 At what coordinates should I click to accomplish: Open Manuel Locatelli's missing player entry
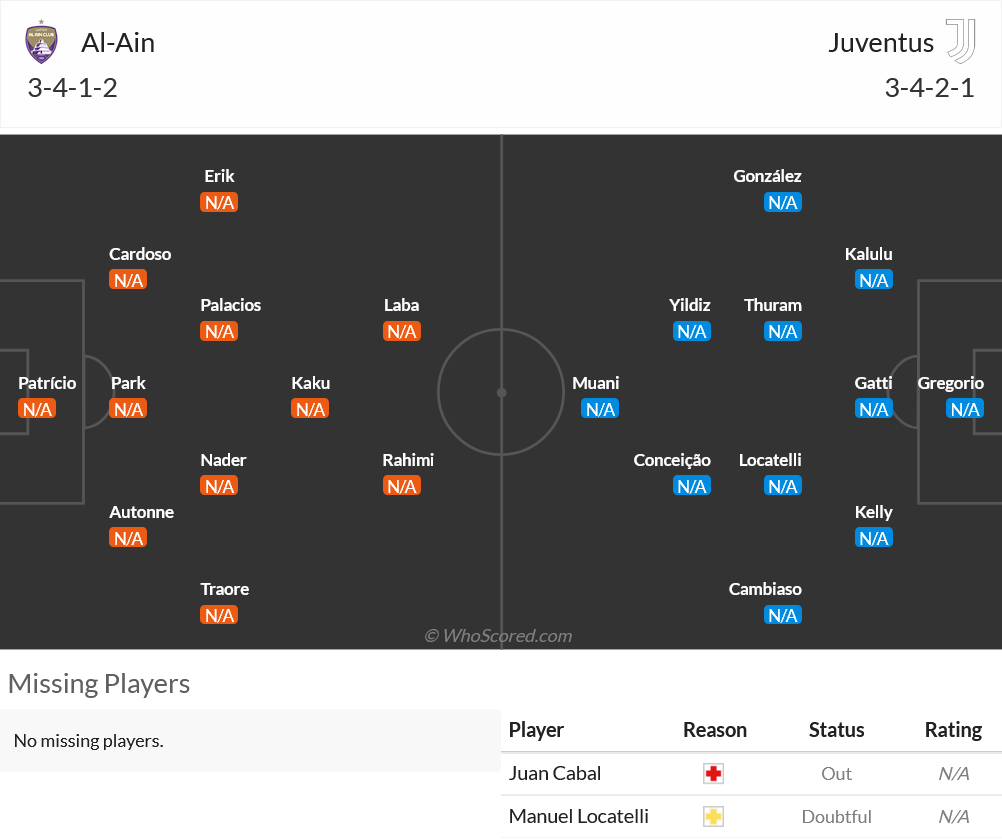pyautogui.click(x=578, y=816)
